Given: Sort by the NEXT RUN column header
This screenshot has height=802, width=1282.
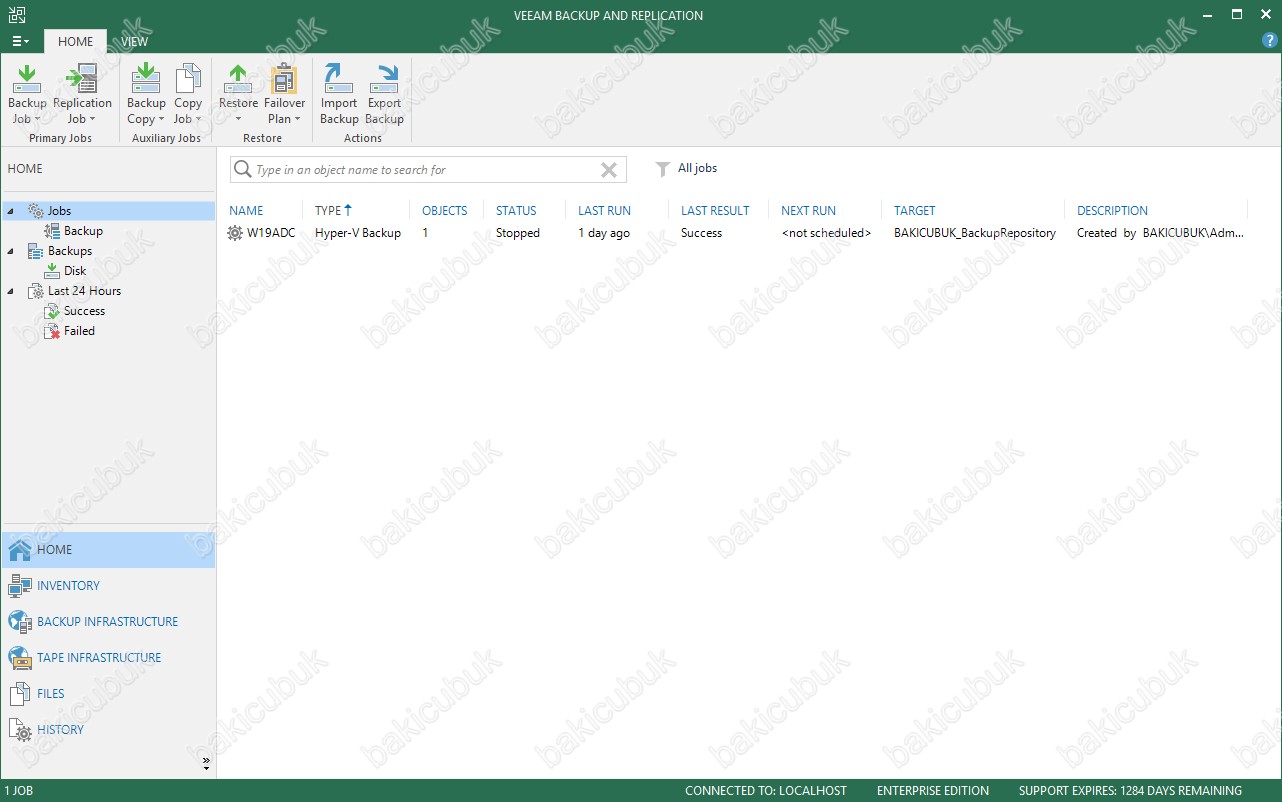Looking at the screenshot, I should click(x=808, y=211).
